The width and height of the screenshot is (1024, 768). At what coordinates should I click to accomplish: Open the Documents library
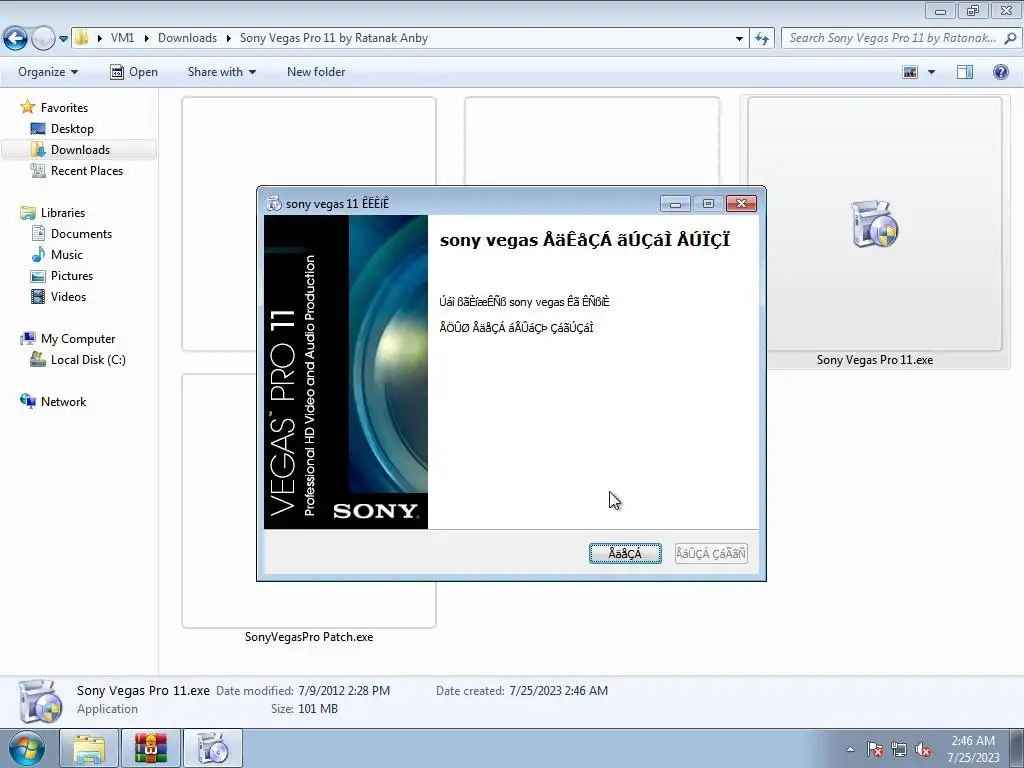pyautogui.click(x=82, y=234)
